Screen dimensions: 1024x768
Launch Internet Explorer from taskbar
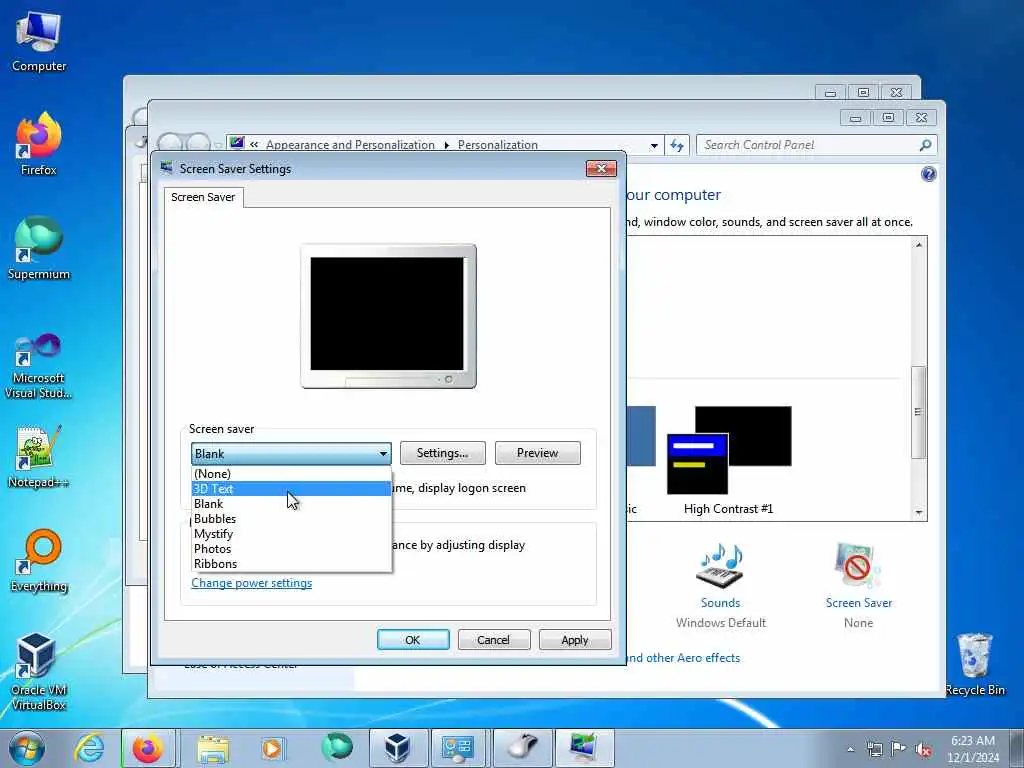tap(89, 748)
